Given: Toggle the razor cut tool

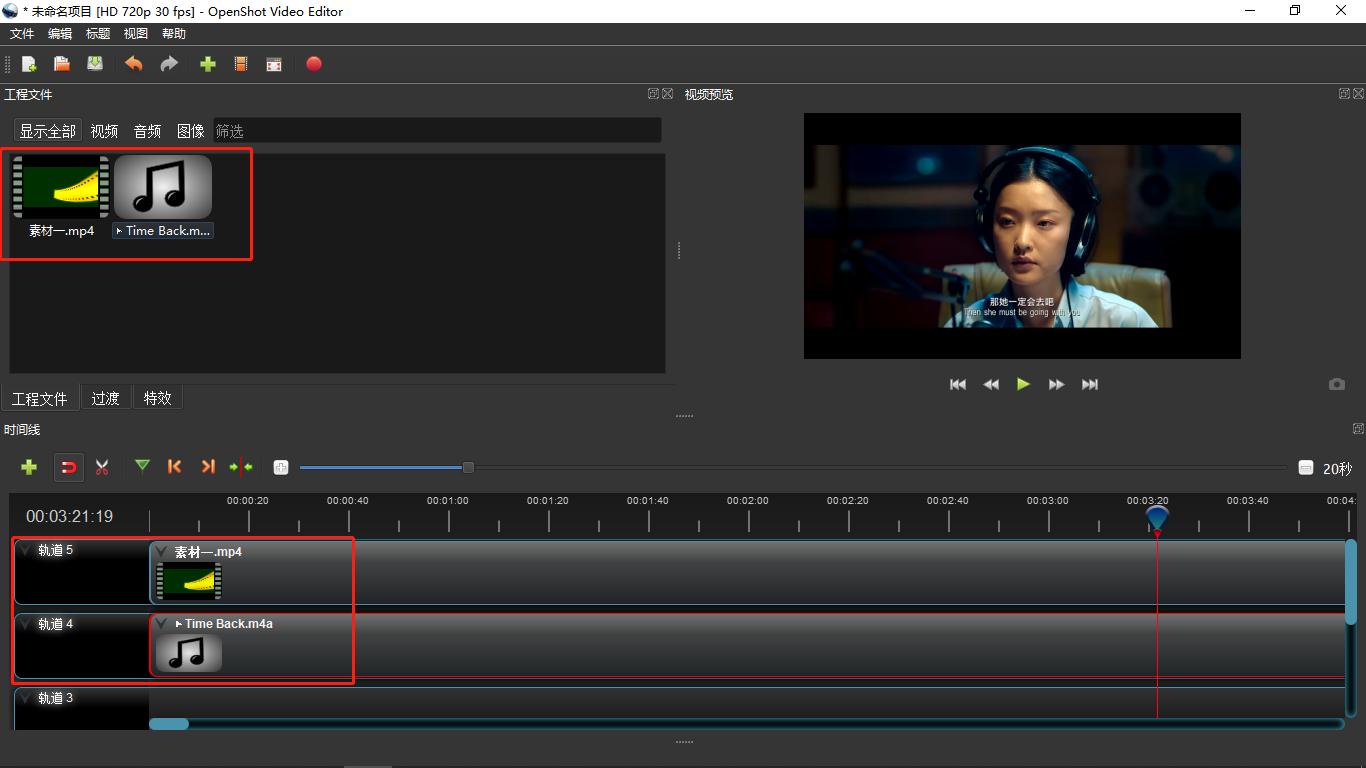Looking at the screenshot, I should point(102,467).
